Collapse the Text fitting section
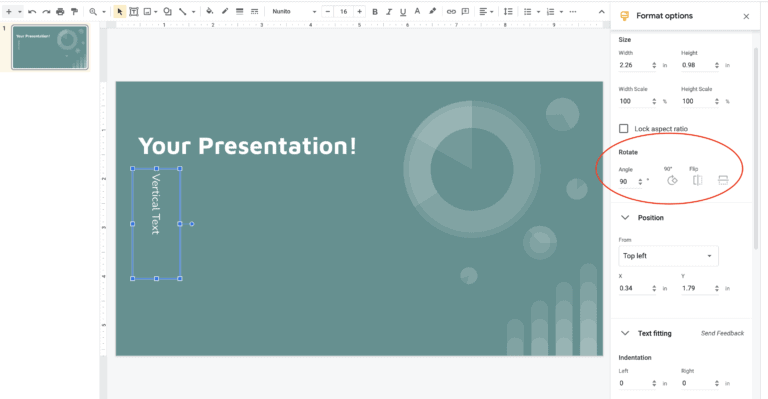The width and height of the screenshot is (768, 399). [625, 333]
